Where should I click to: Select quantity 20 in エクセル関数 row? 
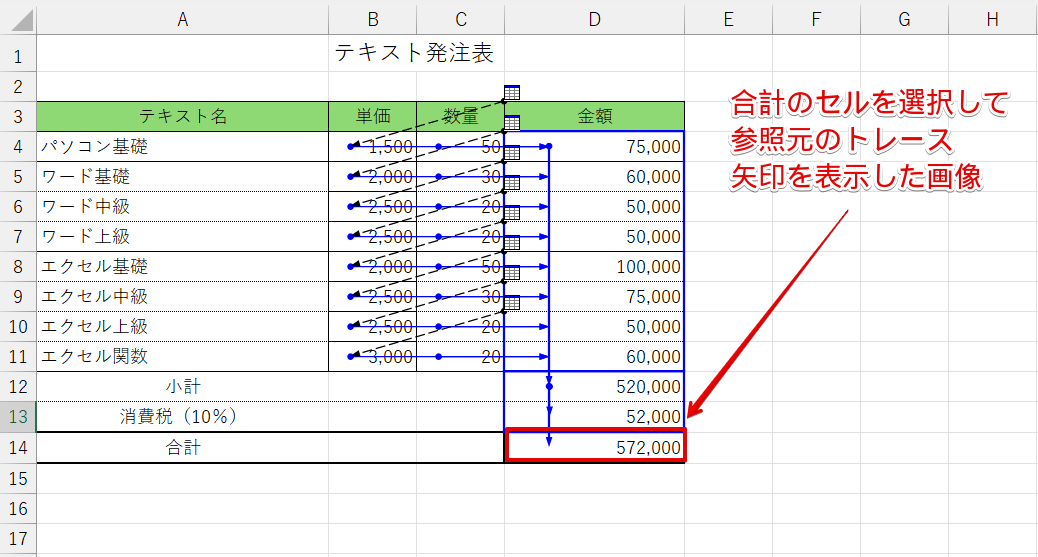pyautogui.click(x=461, y=356)
